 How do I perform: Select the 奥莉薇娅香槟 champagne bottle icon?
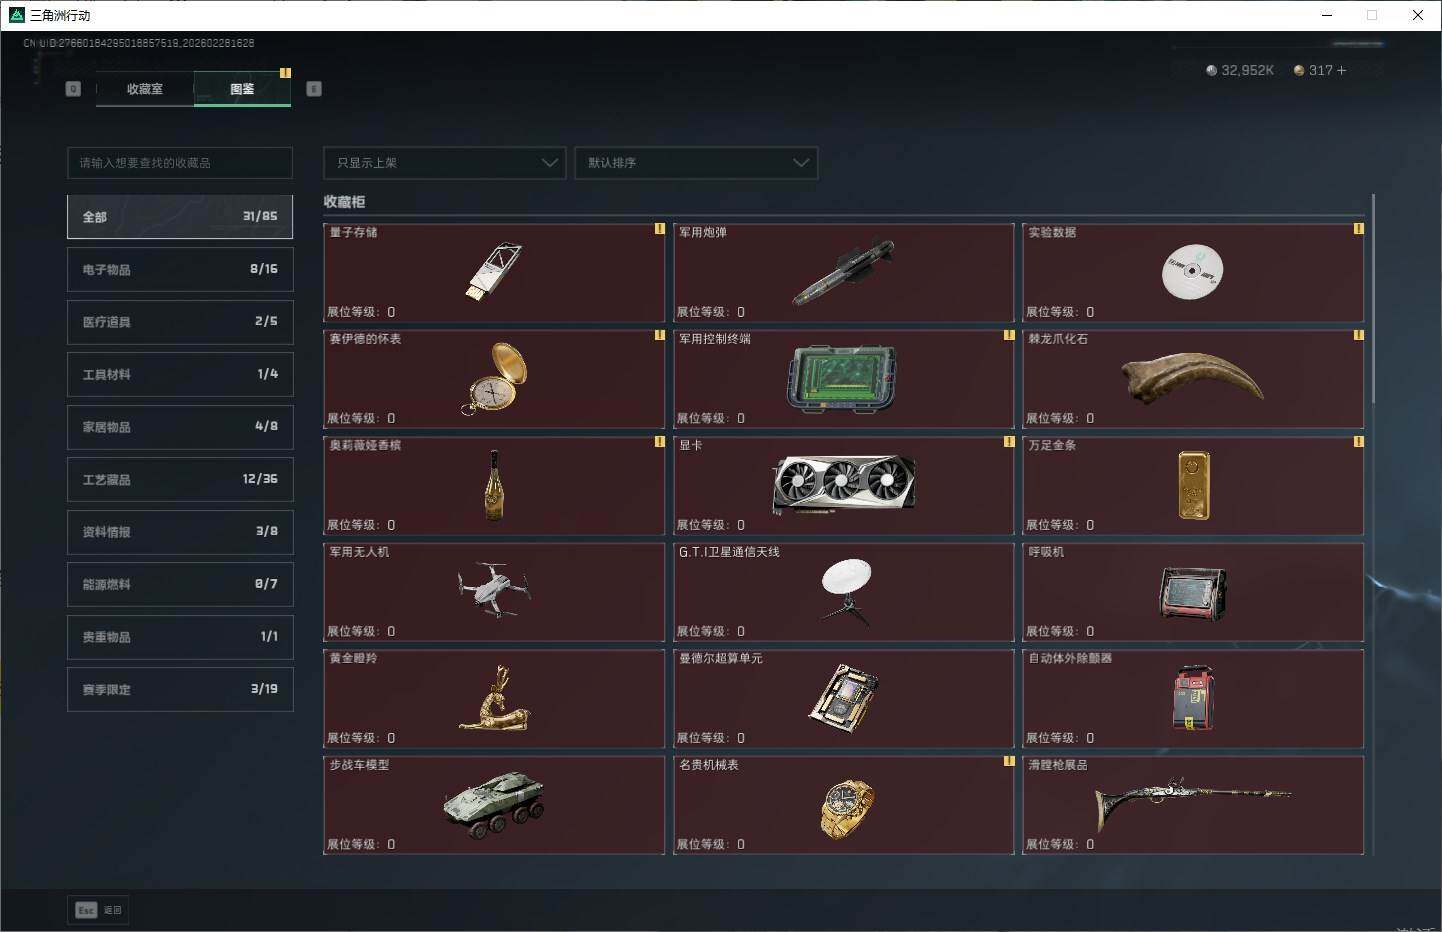coord(493,485)
